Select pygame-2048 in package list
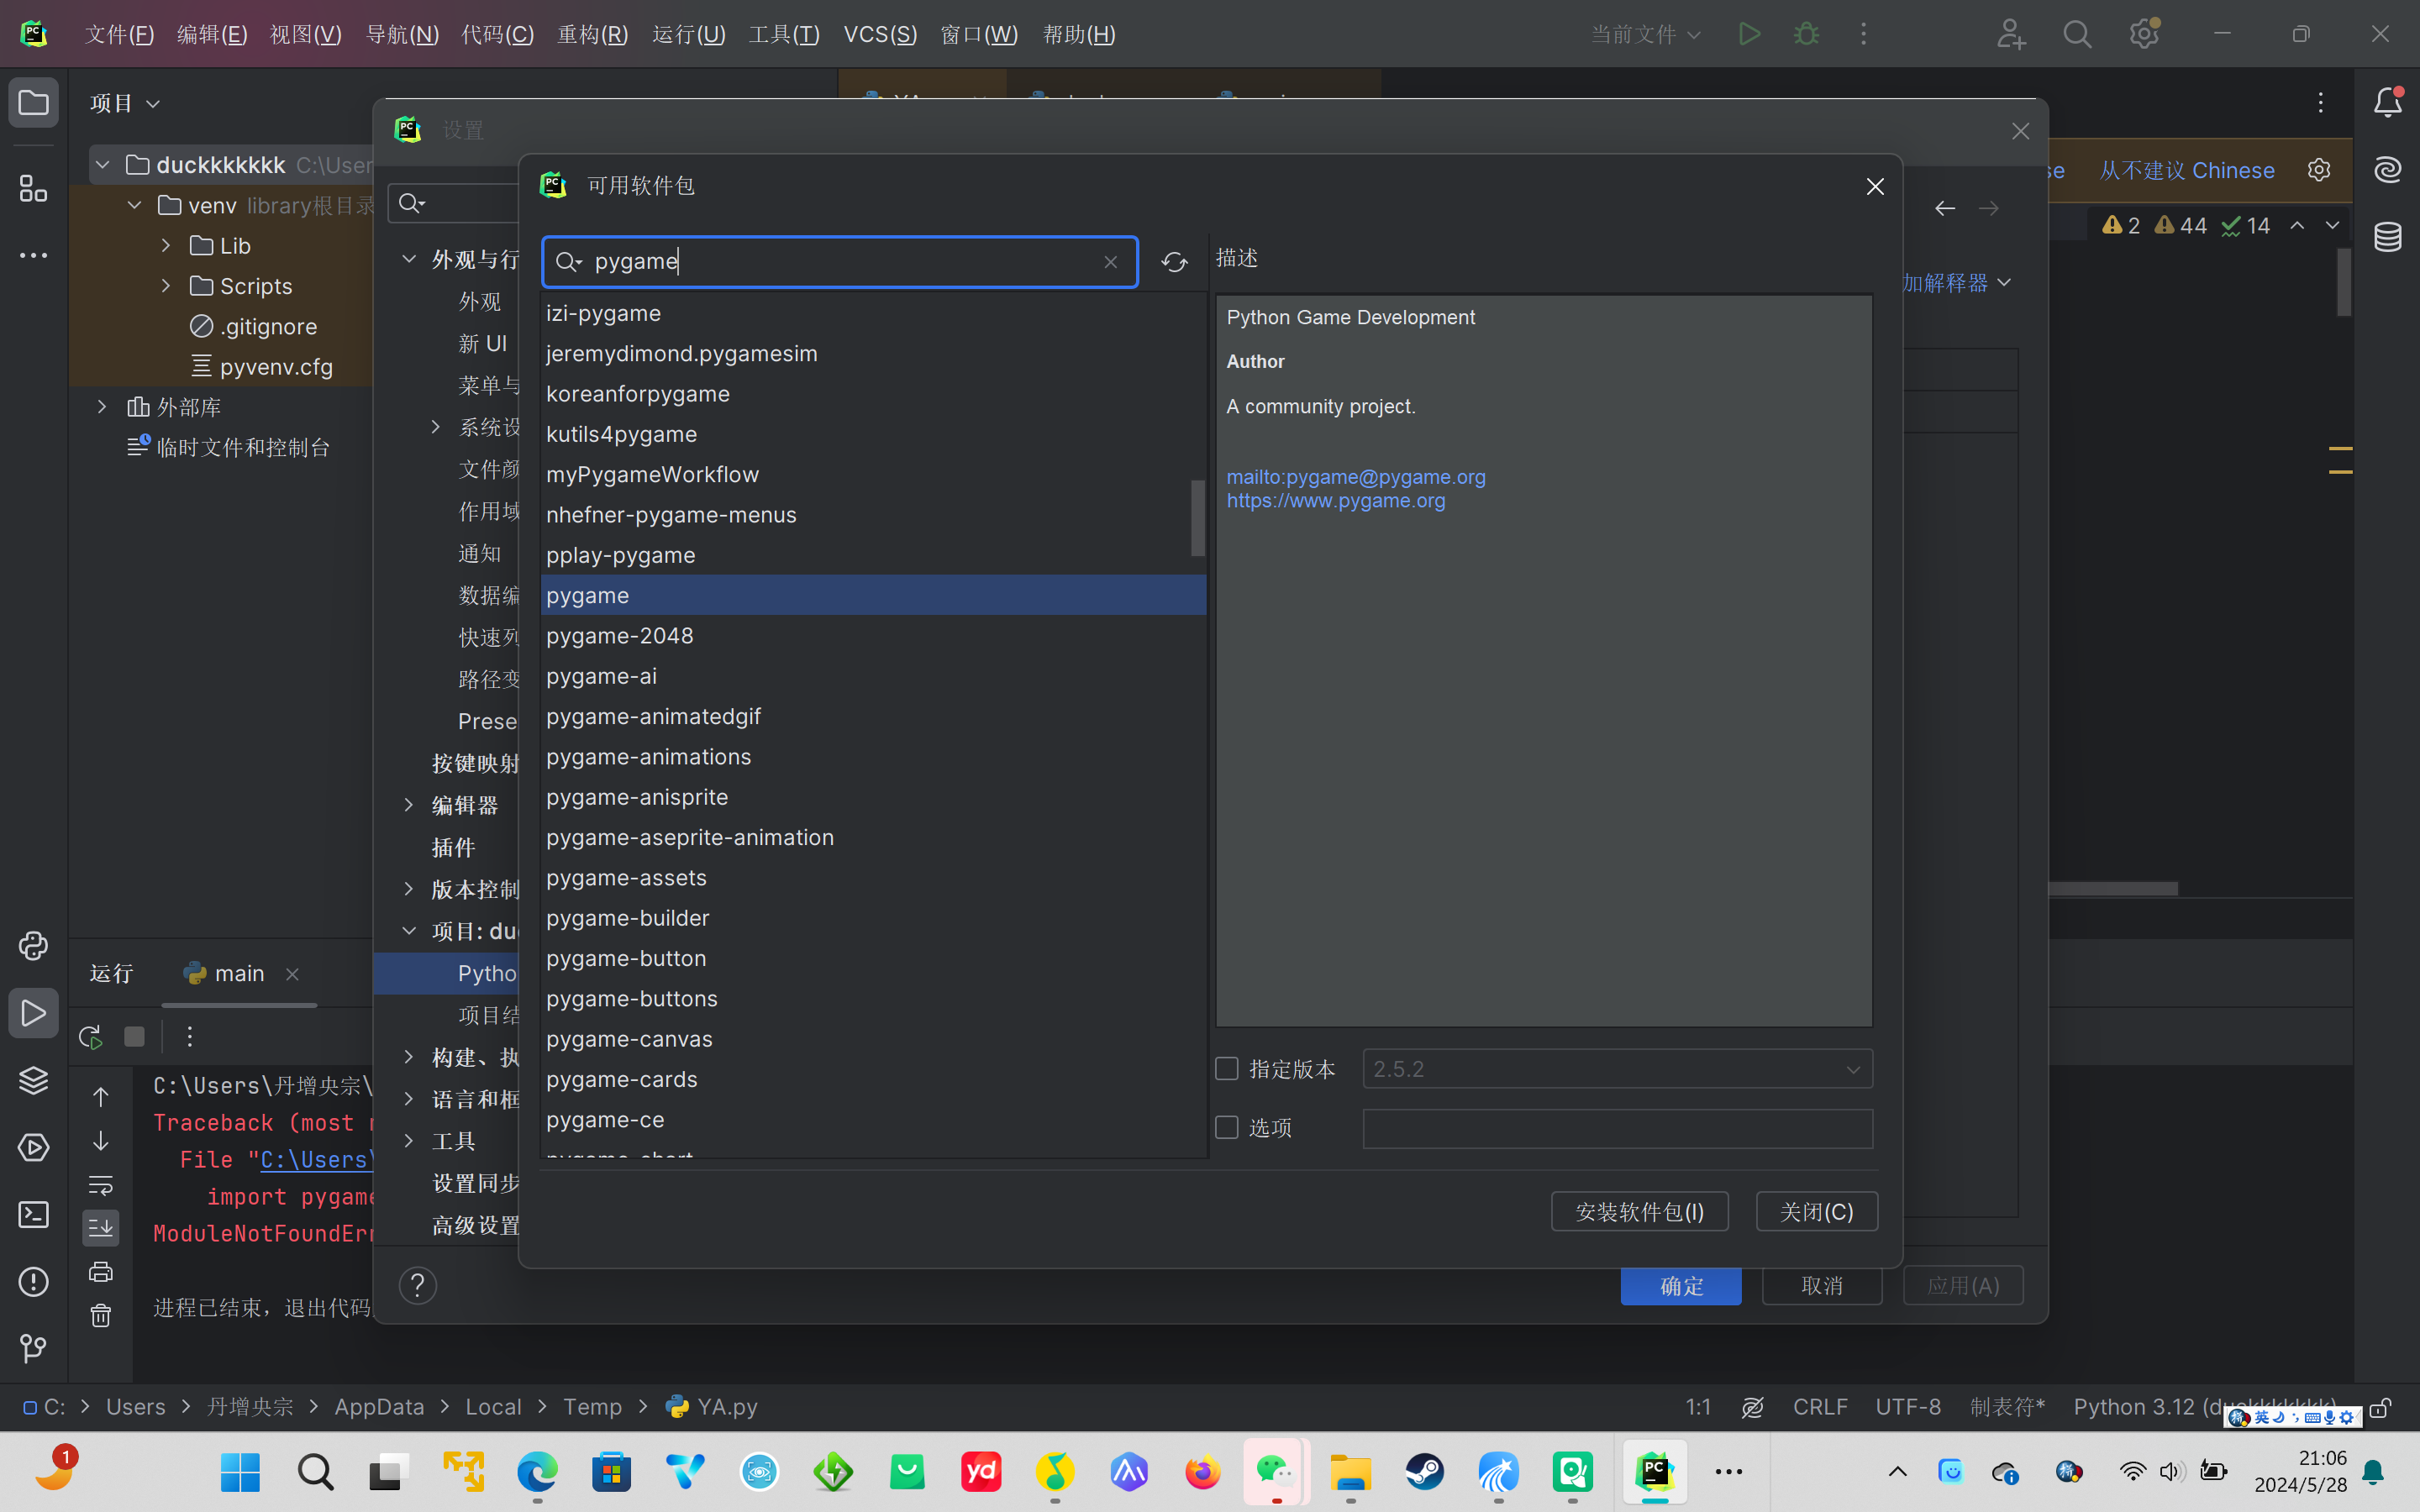This screenshot has width=2420, height=1512. 874,636
